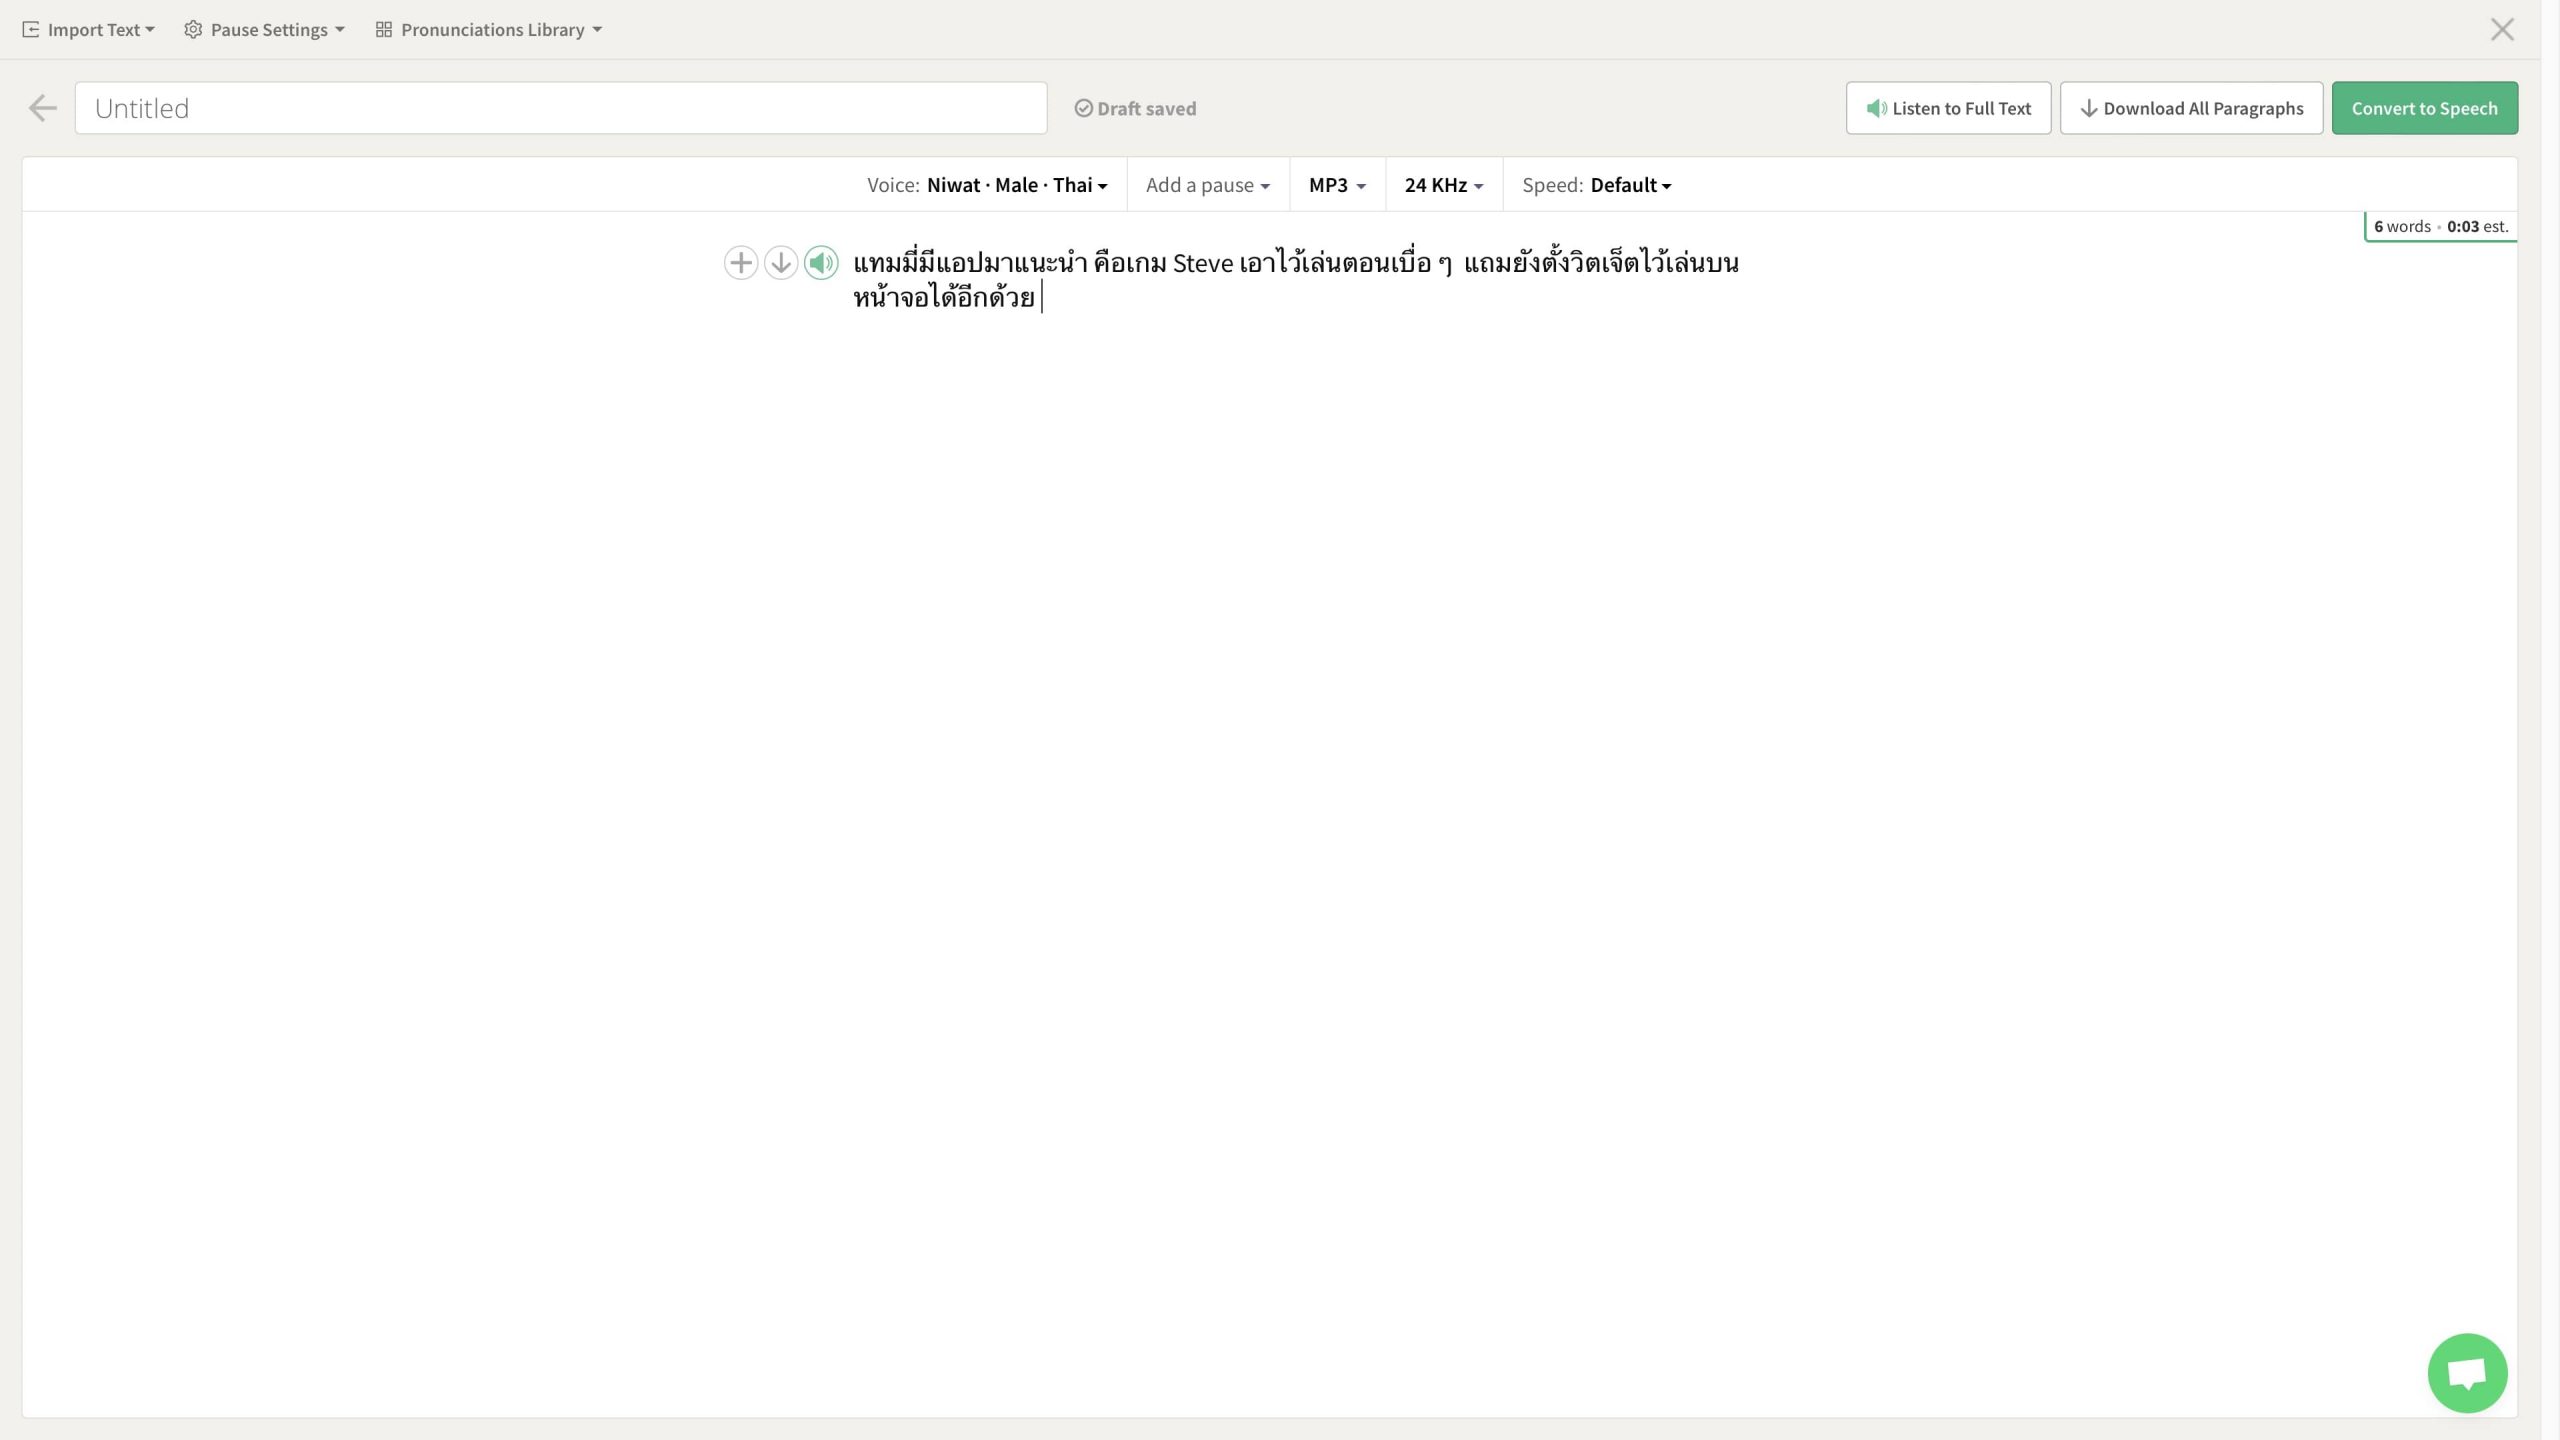Image resolution: width=2560 pixels, height=1440 pixels.
Task: Open the Import Text menu
Action: [89, 30]
